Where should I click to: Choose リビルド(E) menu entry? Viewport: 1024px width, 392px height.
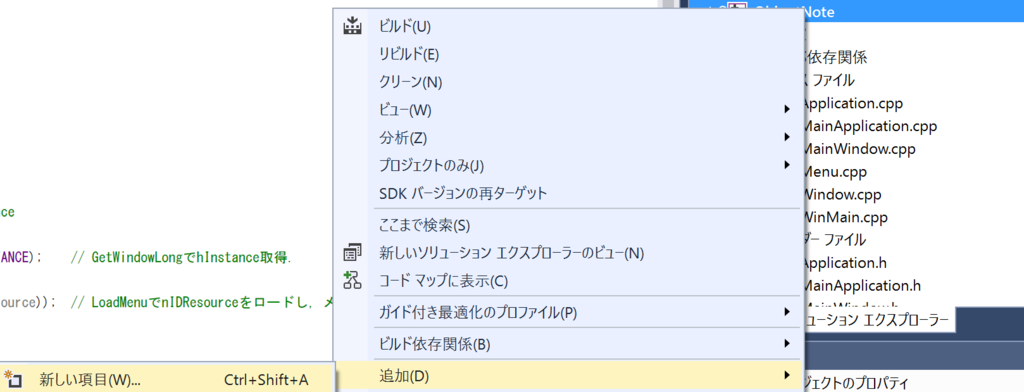coord(409,54)
